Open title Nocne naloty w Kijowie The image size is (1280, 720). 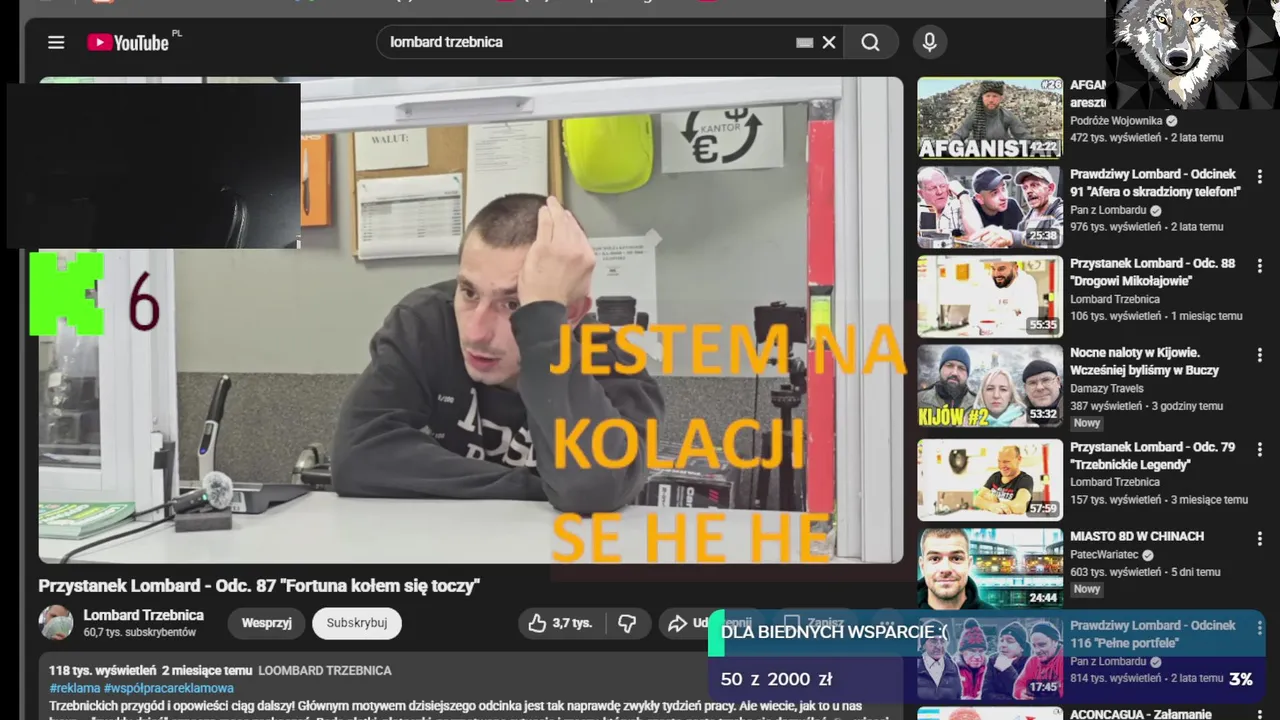click(x=1144, y=361)
